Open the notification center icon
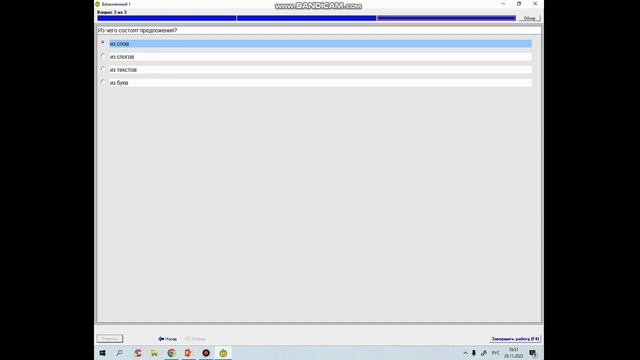 (533, 353)
